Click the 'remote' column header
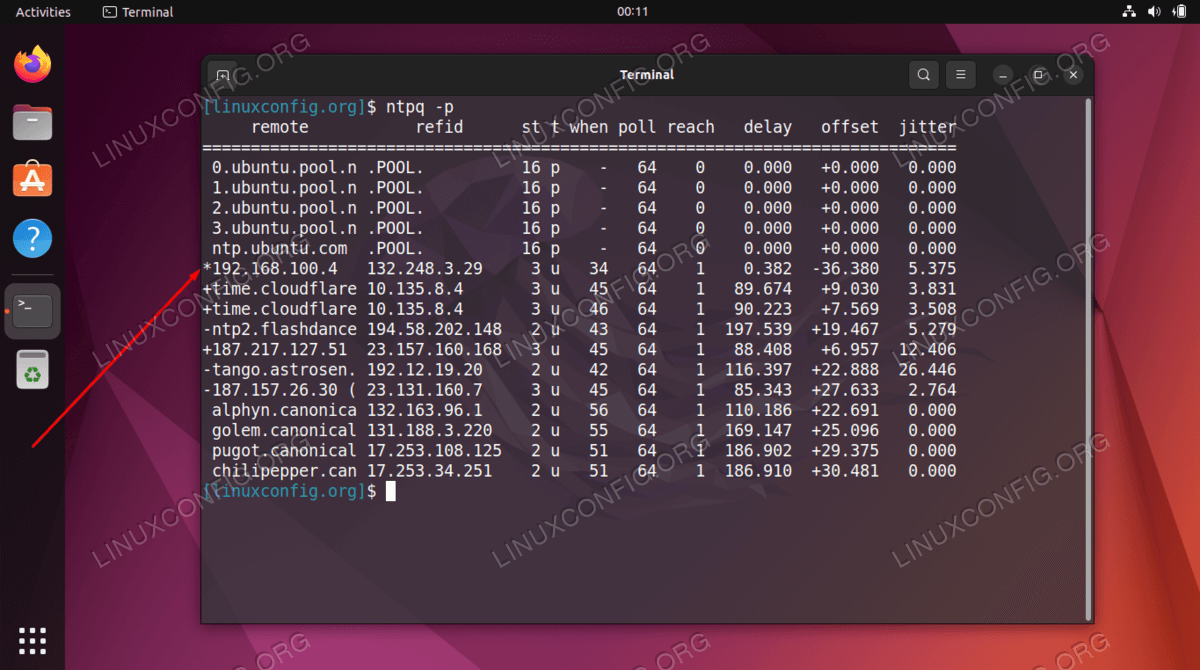This screenshot has height=670, width=1200. pyautogui.click(x=280, y=127)
